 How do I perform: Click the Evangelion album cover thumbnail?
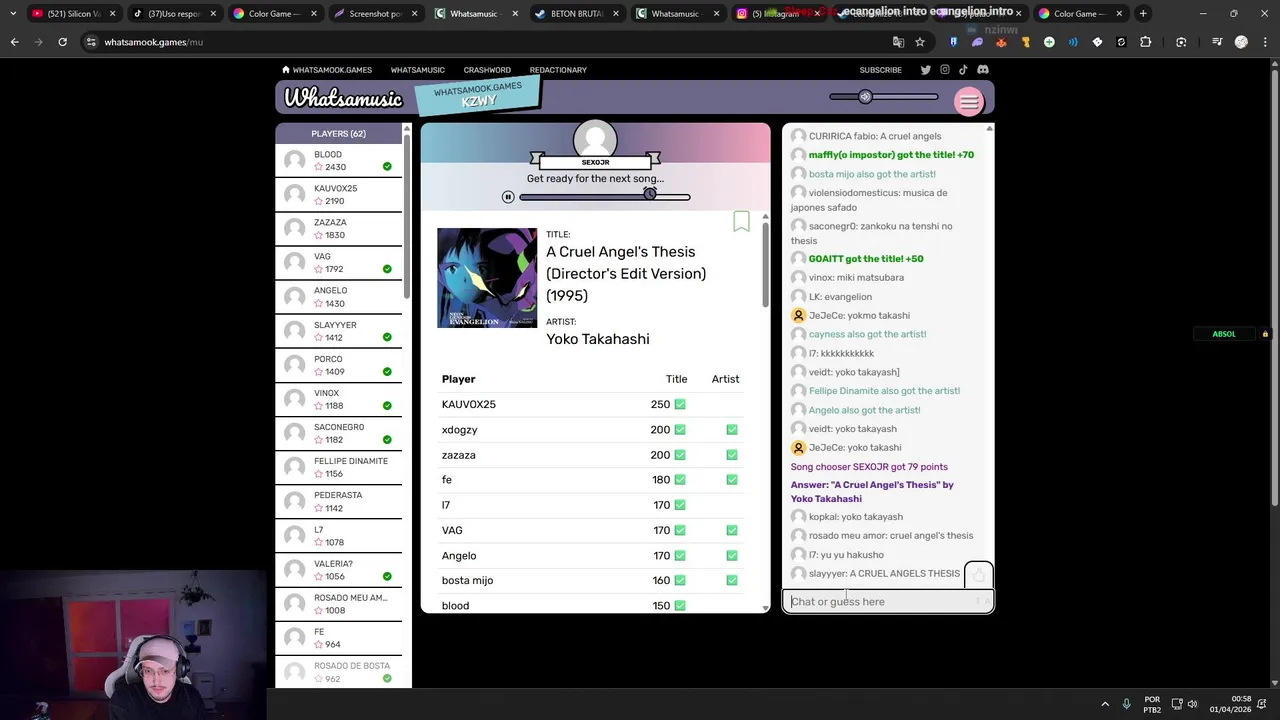tap(487, 278)
